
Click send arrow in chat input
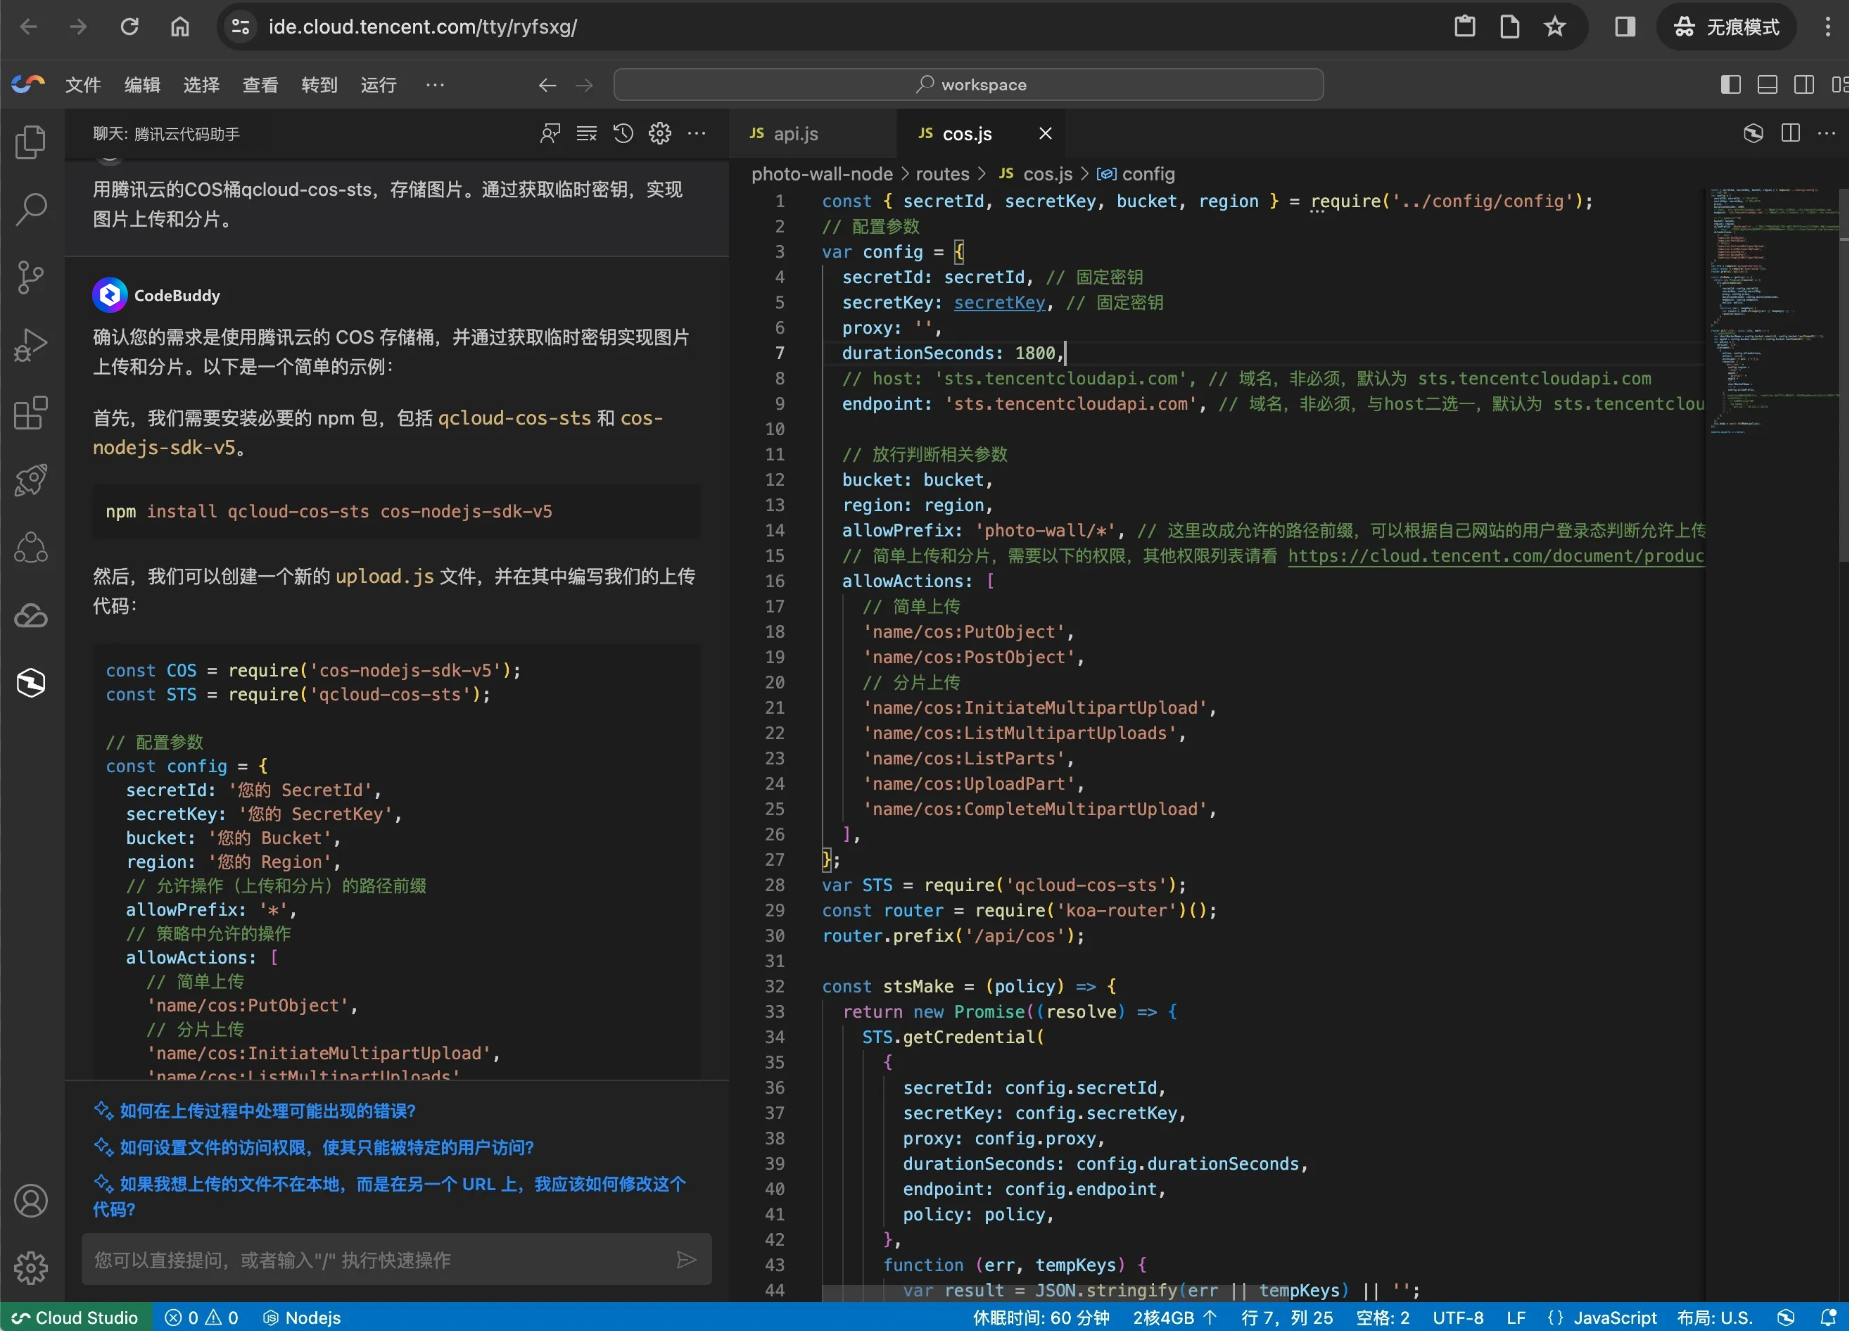tap(686, 1260)
